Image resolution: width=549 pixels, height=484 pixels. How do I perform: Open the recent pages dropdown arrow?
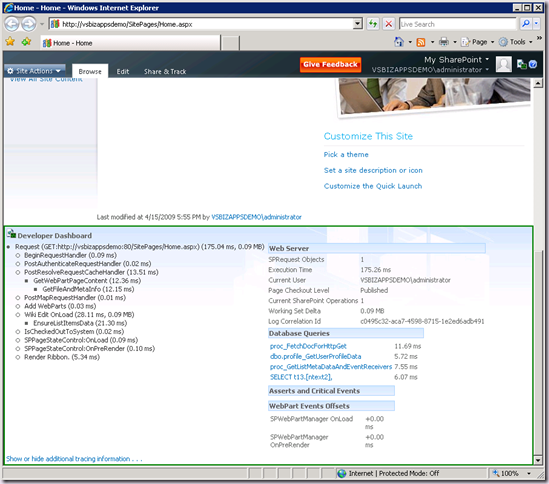pyautogui.click(x=42, y=24)
